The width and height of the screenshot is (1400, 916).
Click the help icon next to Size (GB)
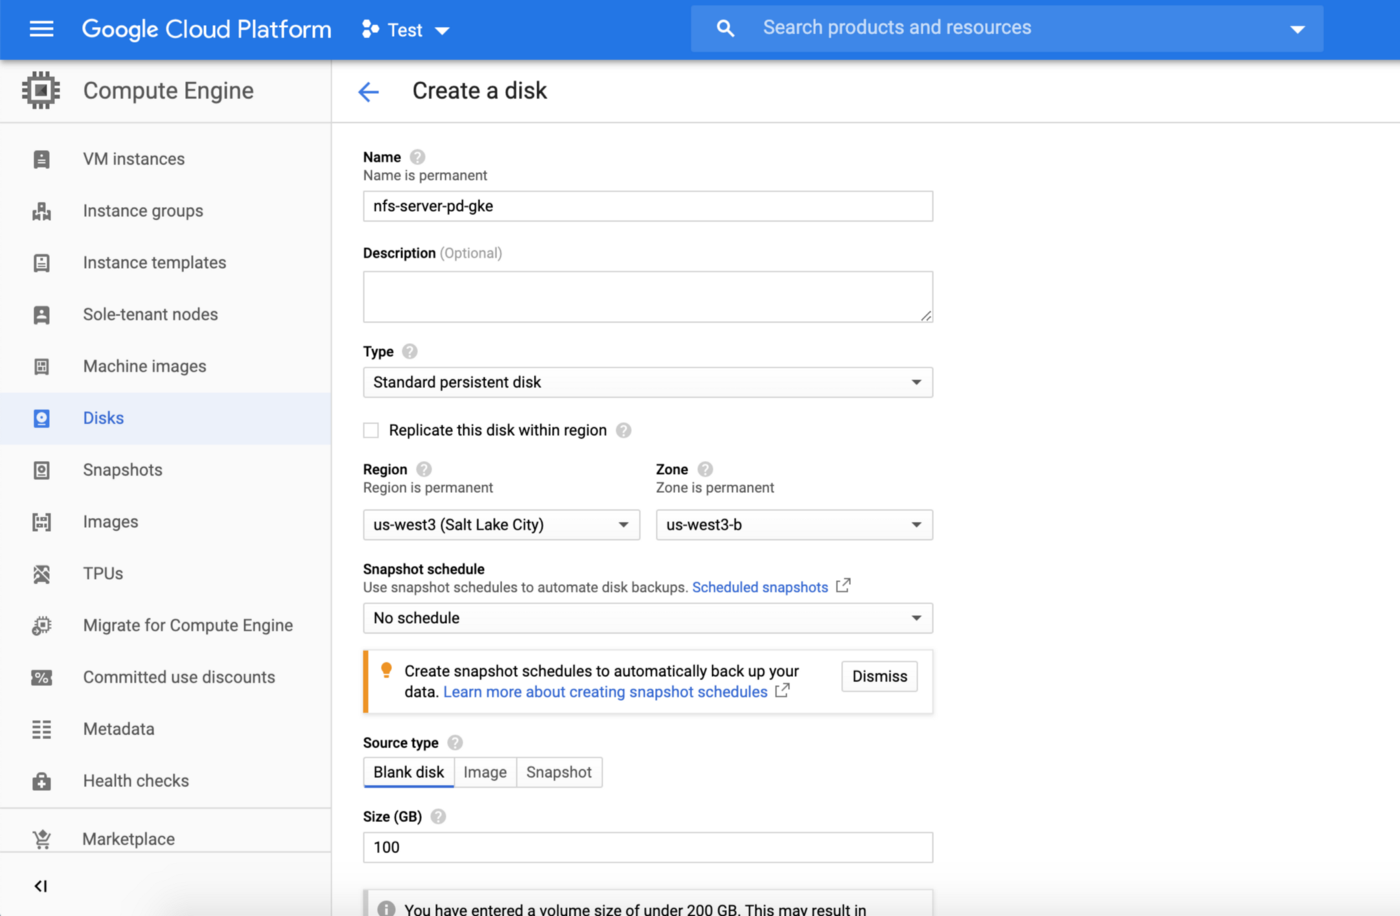point(438,816)
